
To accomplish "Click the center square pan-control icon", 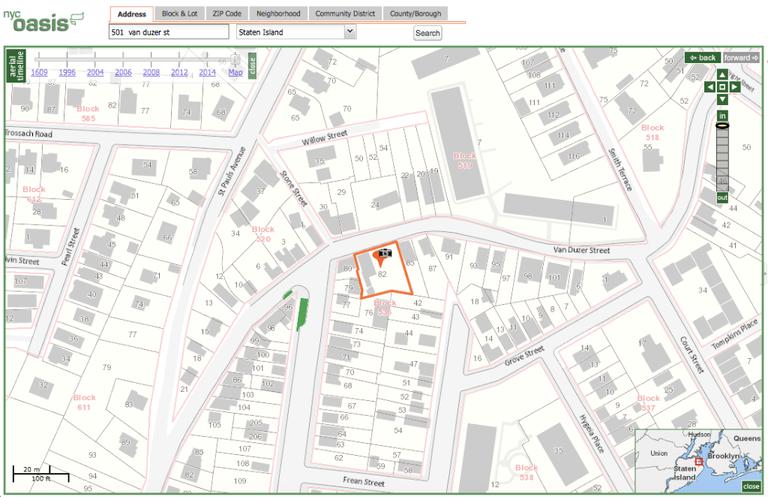I will pos(722,87).
